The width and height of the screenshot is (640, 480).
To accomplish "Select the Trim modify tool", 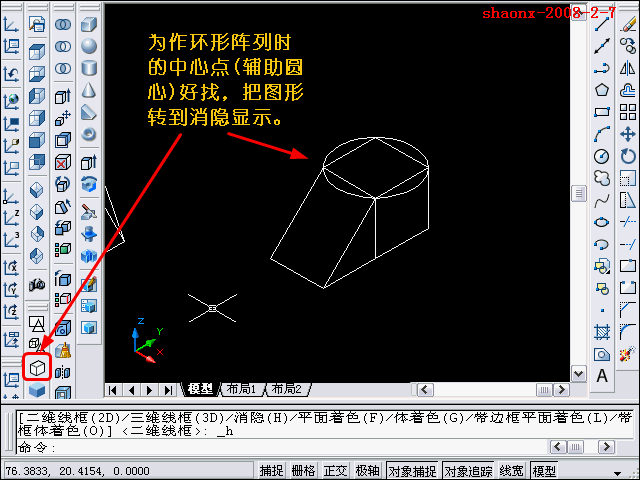I will tap(628, 222).
